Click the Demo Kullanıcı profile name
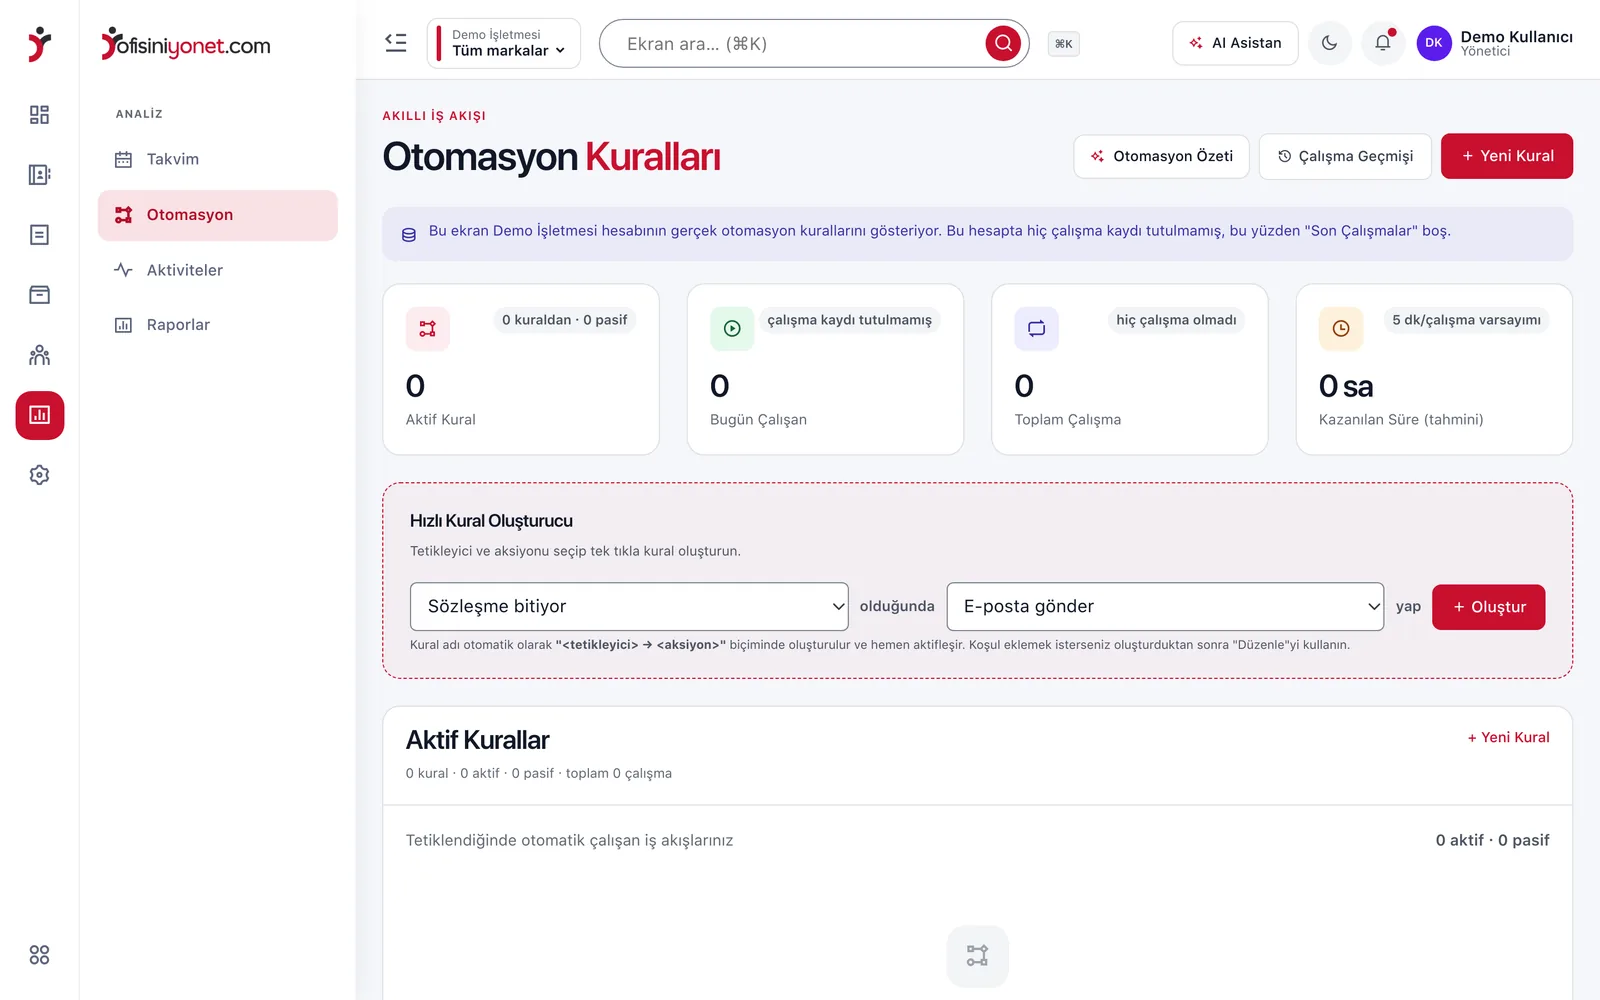The width and height of the screenshot is (1600, 1000). pyautogui.click(x=1516, y=37)
